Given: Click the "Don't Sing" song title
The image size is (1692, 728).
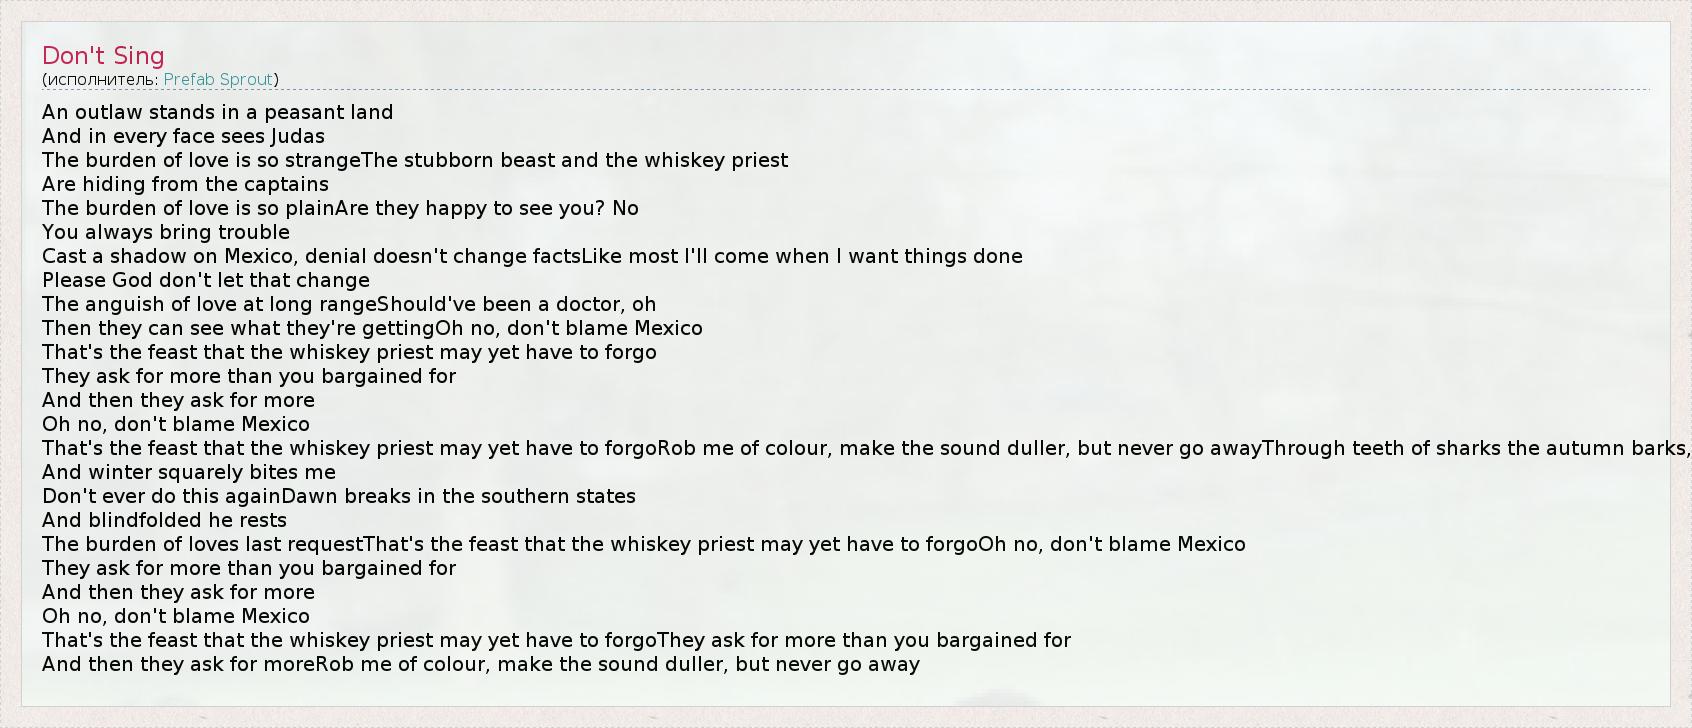Looking at the screenshot, I should (103, 56).
